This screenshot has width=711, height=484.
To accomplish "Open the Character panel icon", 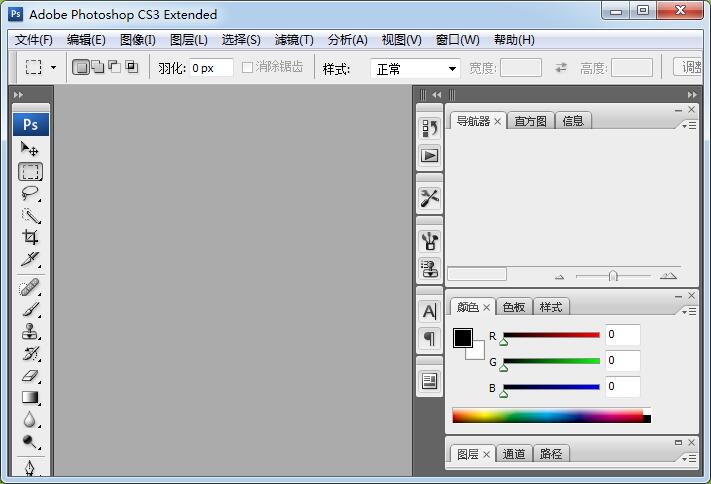I will click(429, 311).
